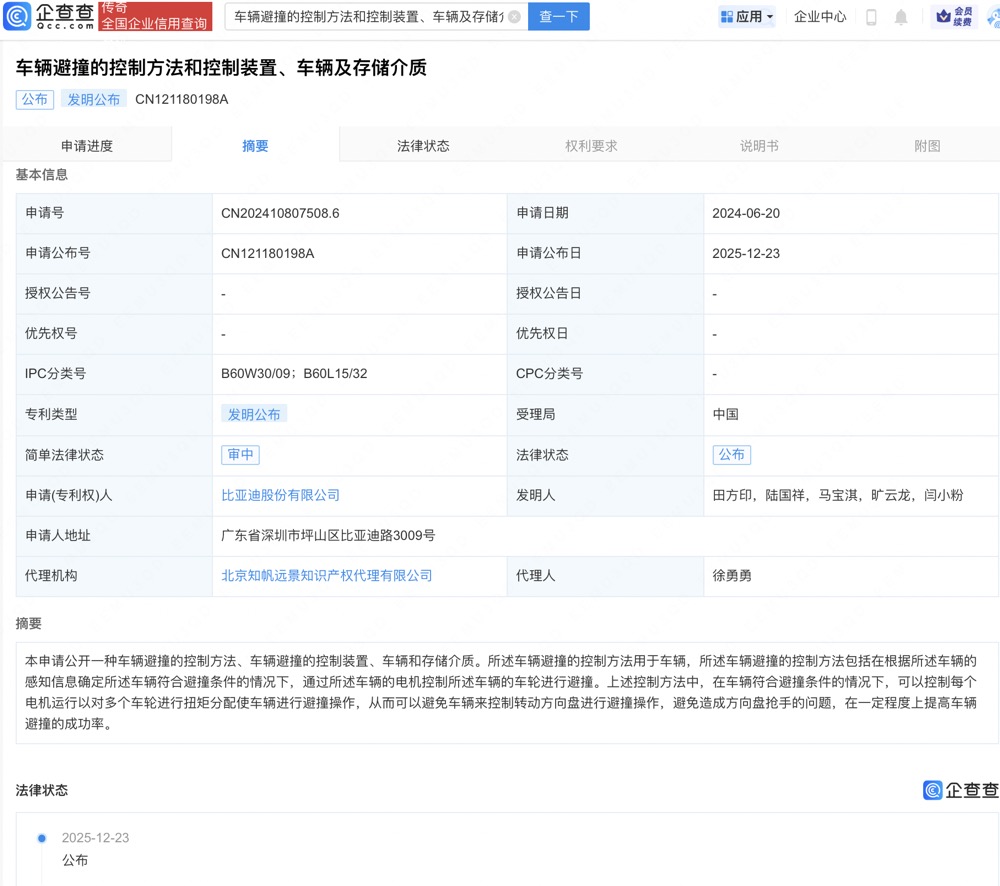Open 企业中心 in the header

[x=820, y=17]
